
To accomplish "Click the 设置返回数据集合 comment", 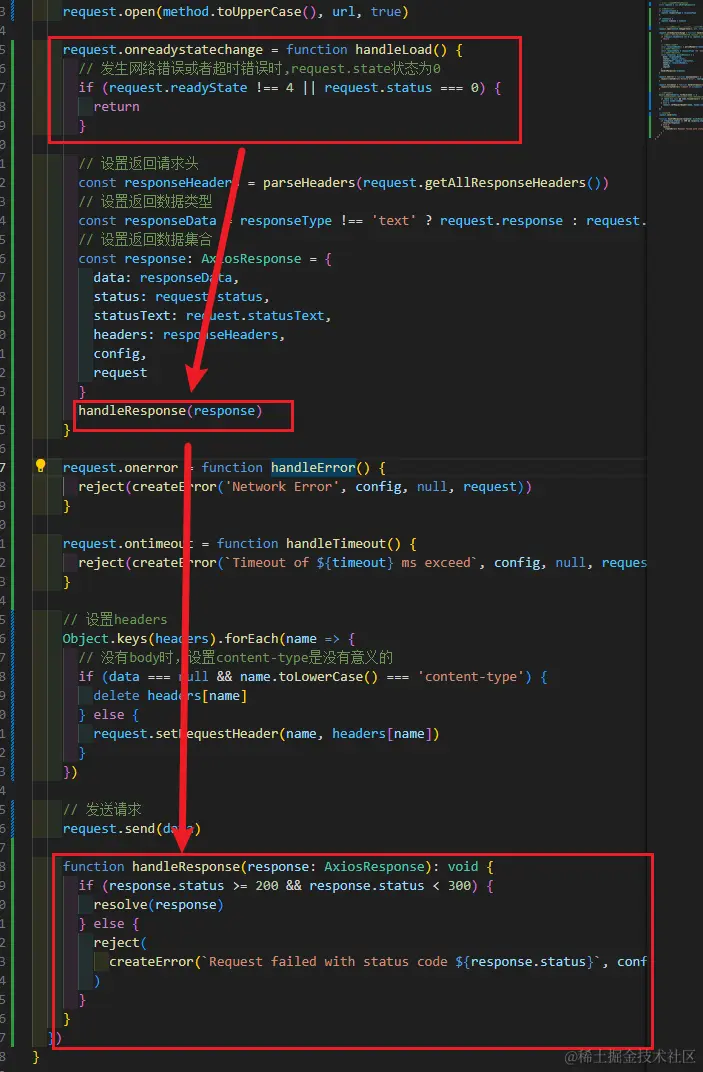I will pos(146,239).
